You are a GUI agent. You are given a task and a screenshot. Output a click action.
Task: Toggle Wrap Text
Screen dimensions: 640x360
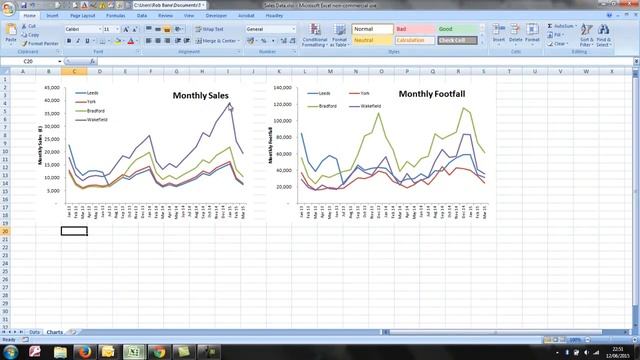click(x=209, y=29)
